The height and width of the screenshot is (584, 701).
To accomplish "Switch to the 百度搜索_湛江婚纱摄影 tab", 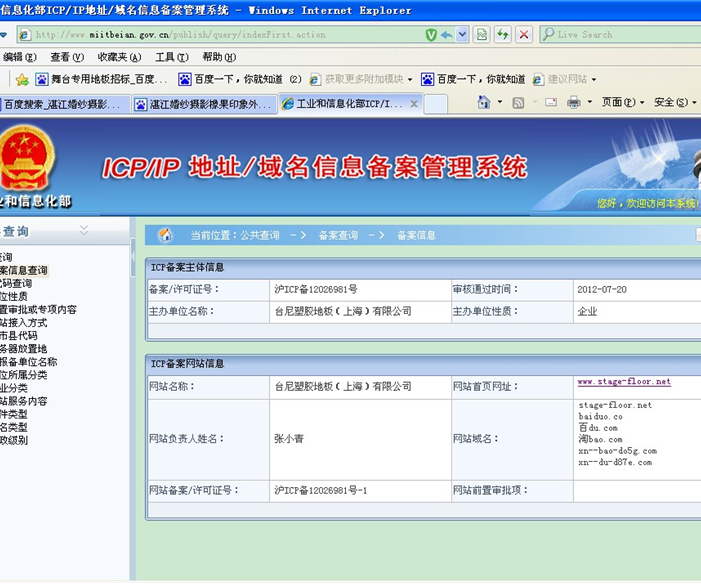I will click(x=64, y=104).
